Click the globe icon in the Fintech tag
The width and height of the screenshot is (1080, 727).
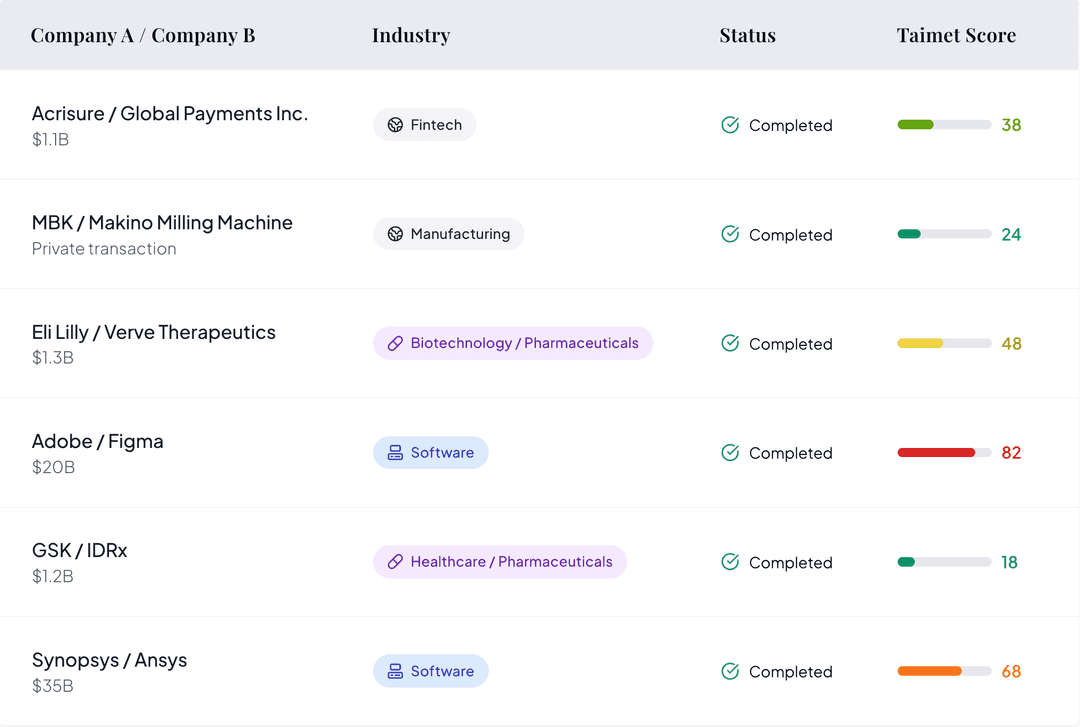point(394,124)
